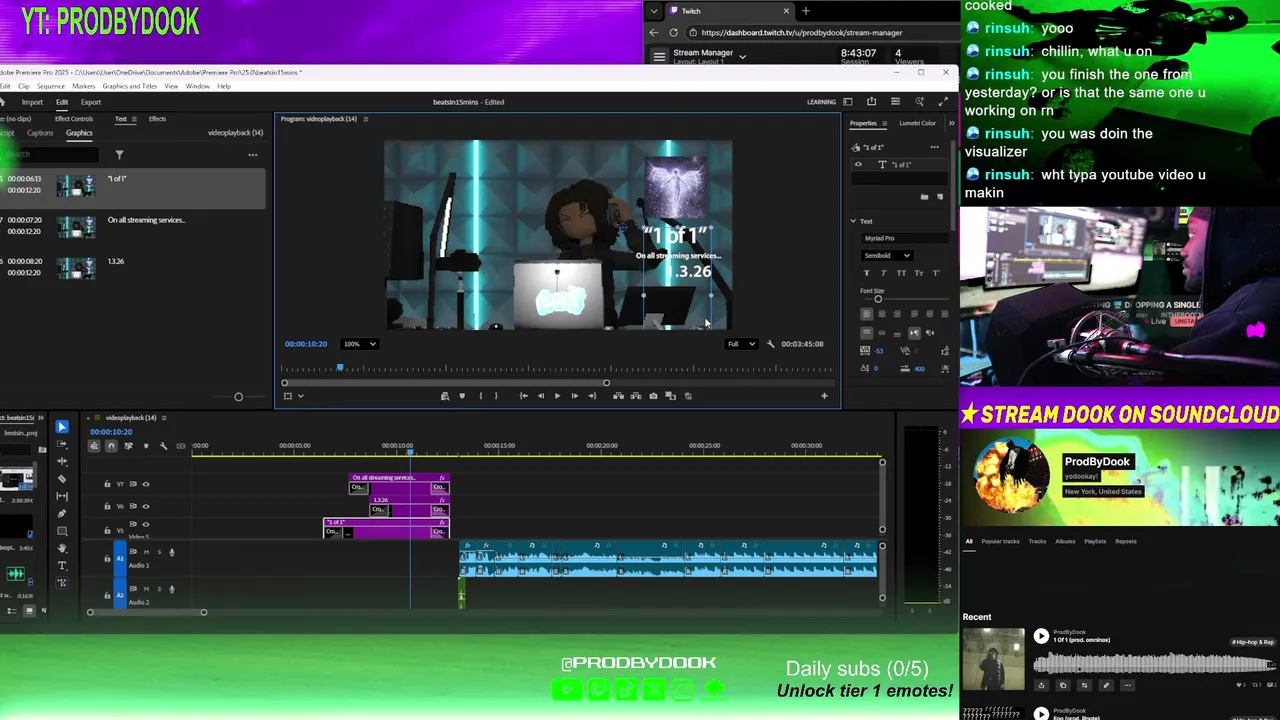Click Step Back one frame button
The width and height of the screenshot is (1280, 720).
click(541, 396)
